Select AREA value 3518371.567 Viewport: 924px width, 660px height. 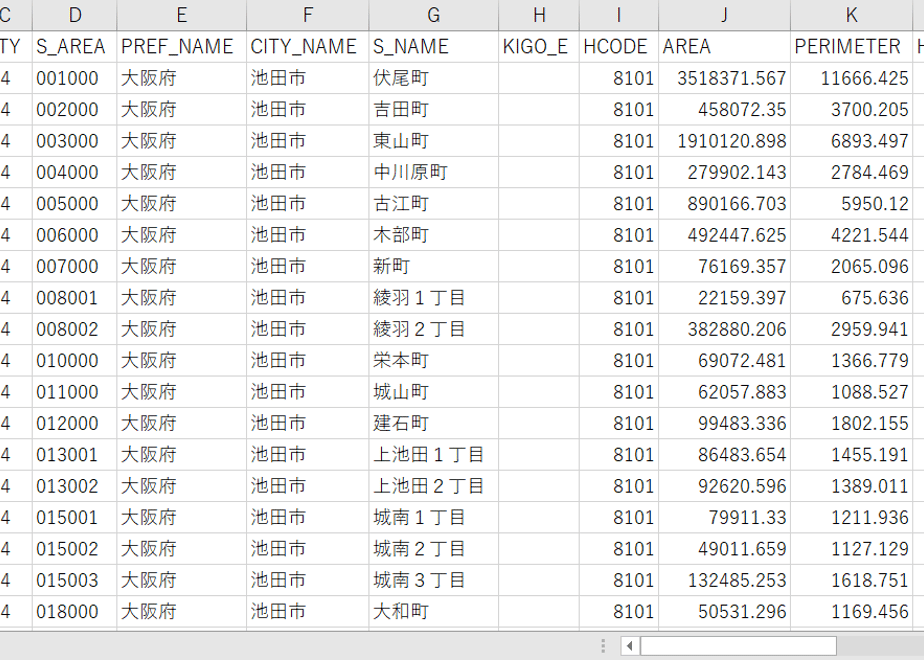tap(724, 78)
